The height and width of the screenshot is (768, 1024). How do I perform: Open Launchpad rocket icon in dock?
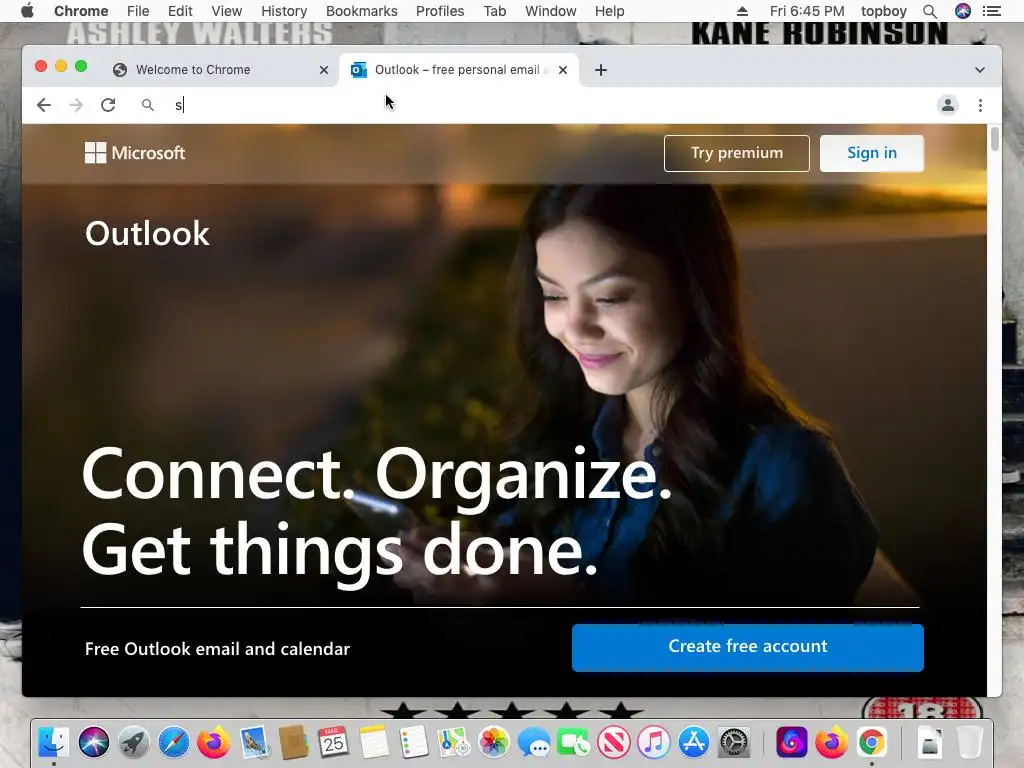click(134, 743)
